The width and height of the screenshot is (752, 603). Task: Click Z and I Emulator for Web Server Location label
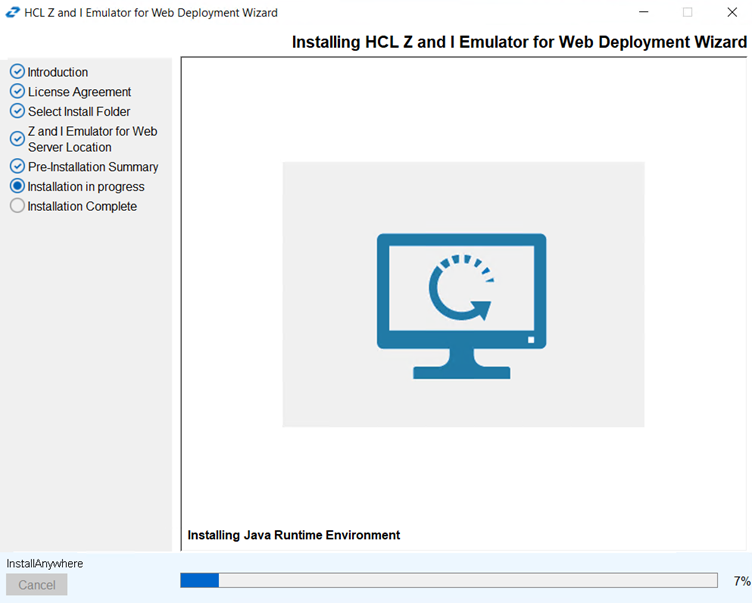click(92, 139)
